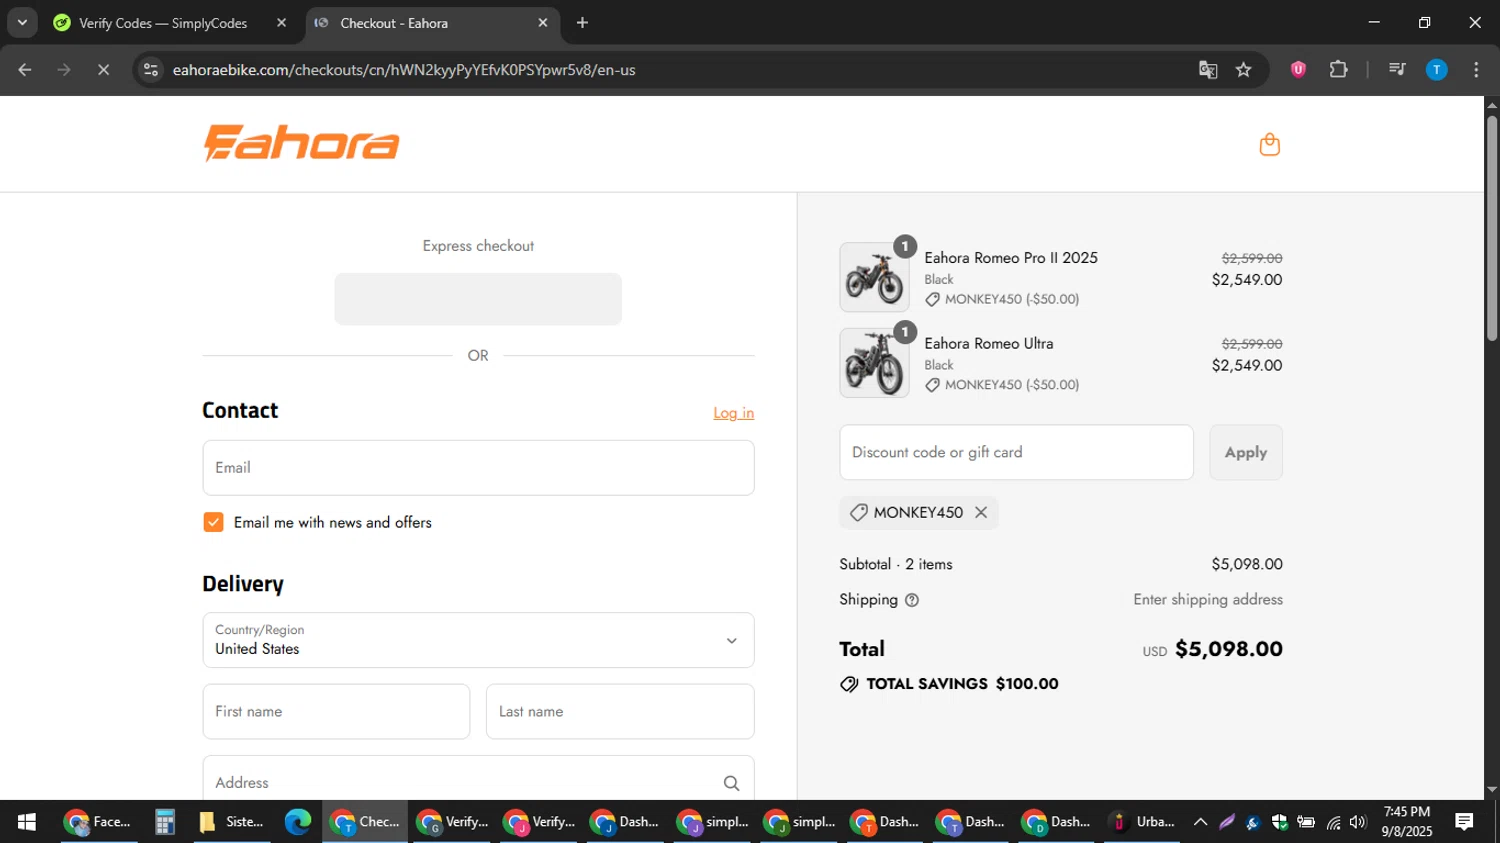Open a new browser tab

tap(582, 23)
